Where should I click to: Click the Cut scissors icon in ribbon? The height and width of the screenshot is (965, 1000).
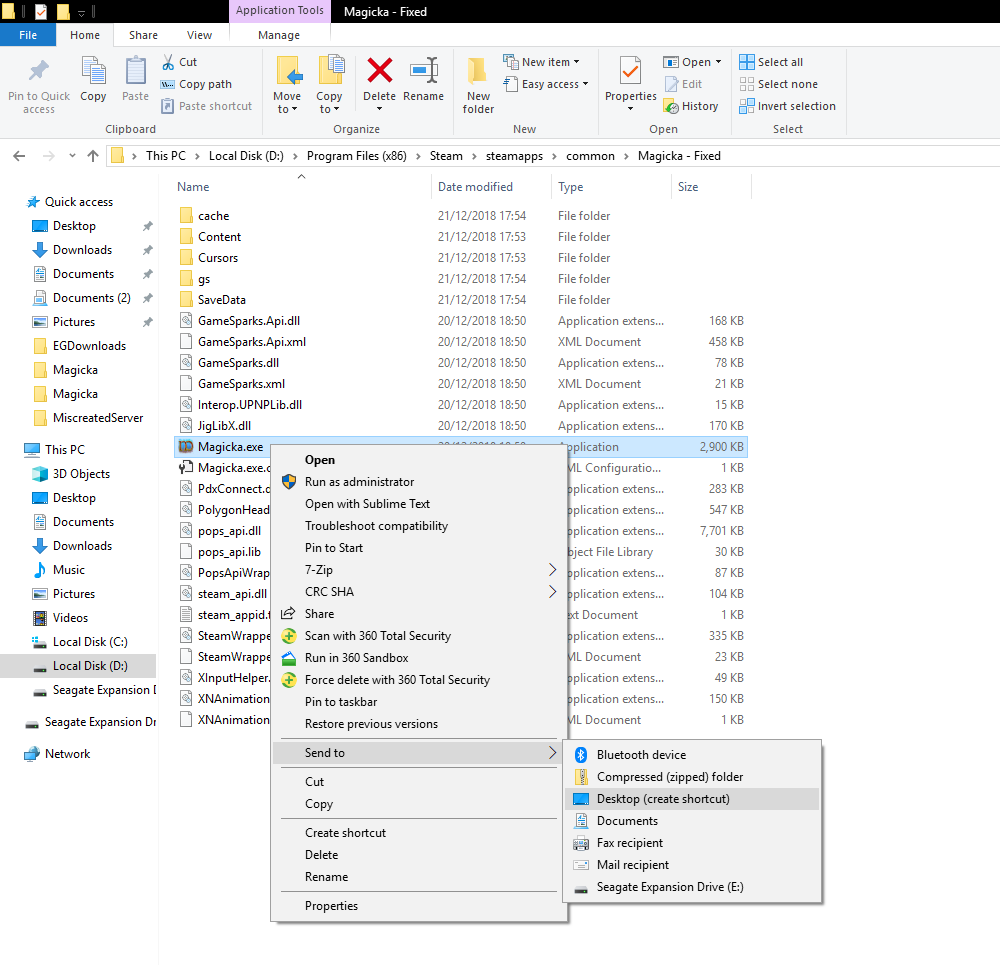click(x=168, y=62)
